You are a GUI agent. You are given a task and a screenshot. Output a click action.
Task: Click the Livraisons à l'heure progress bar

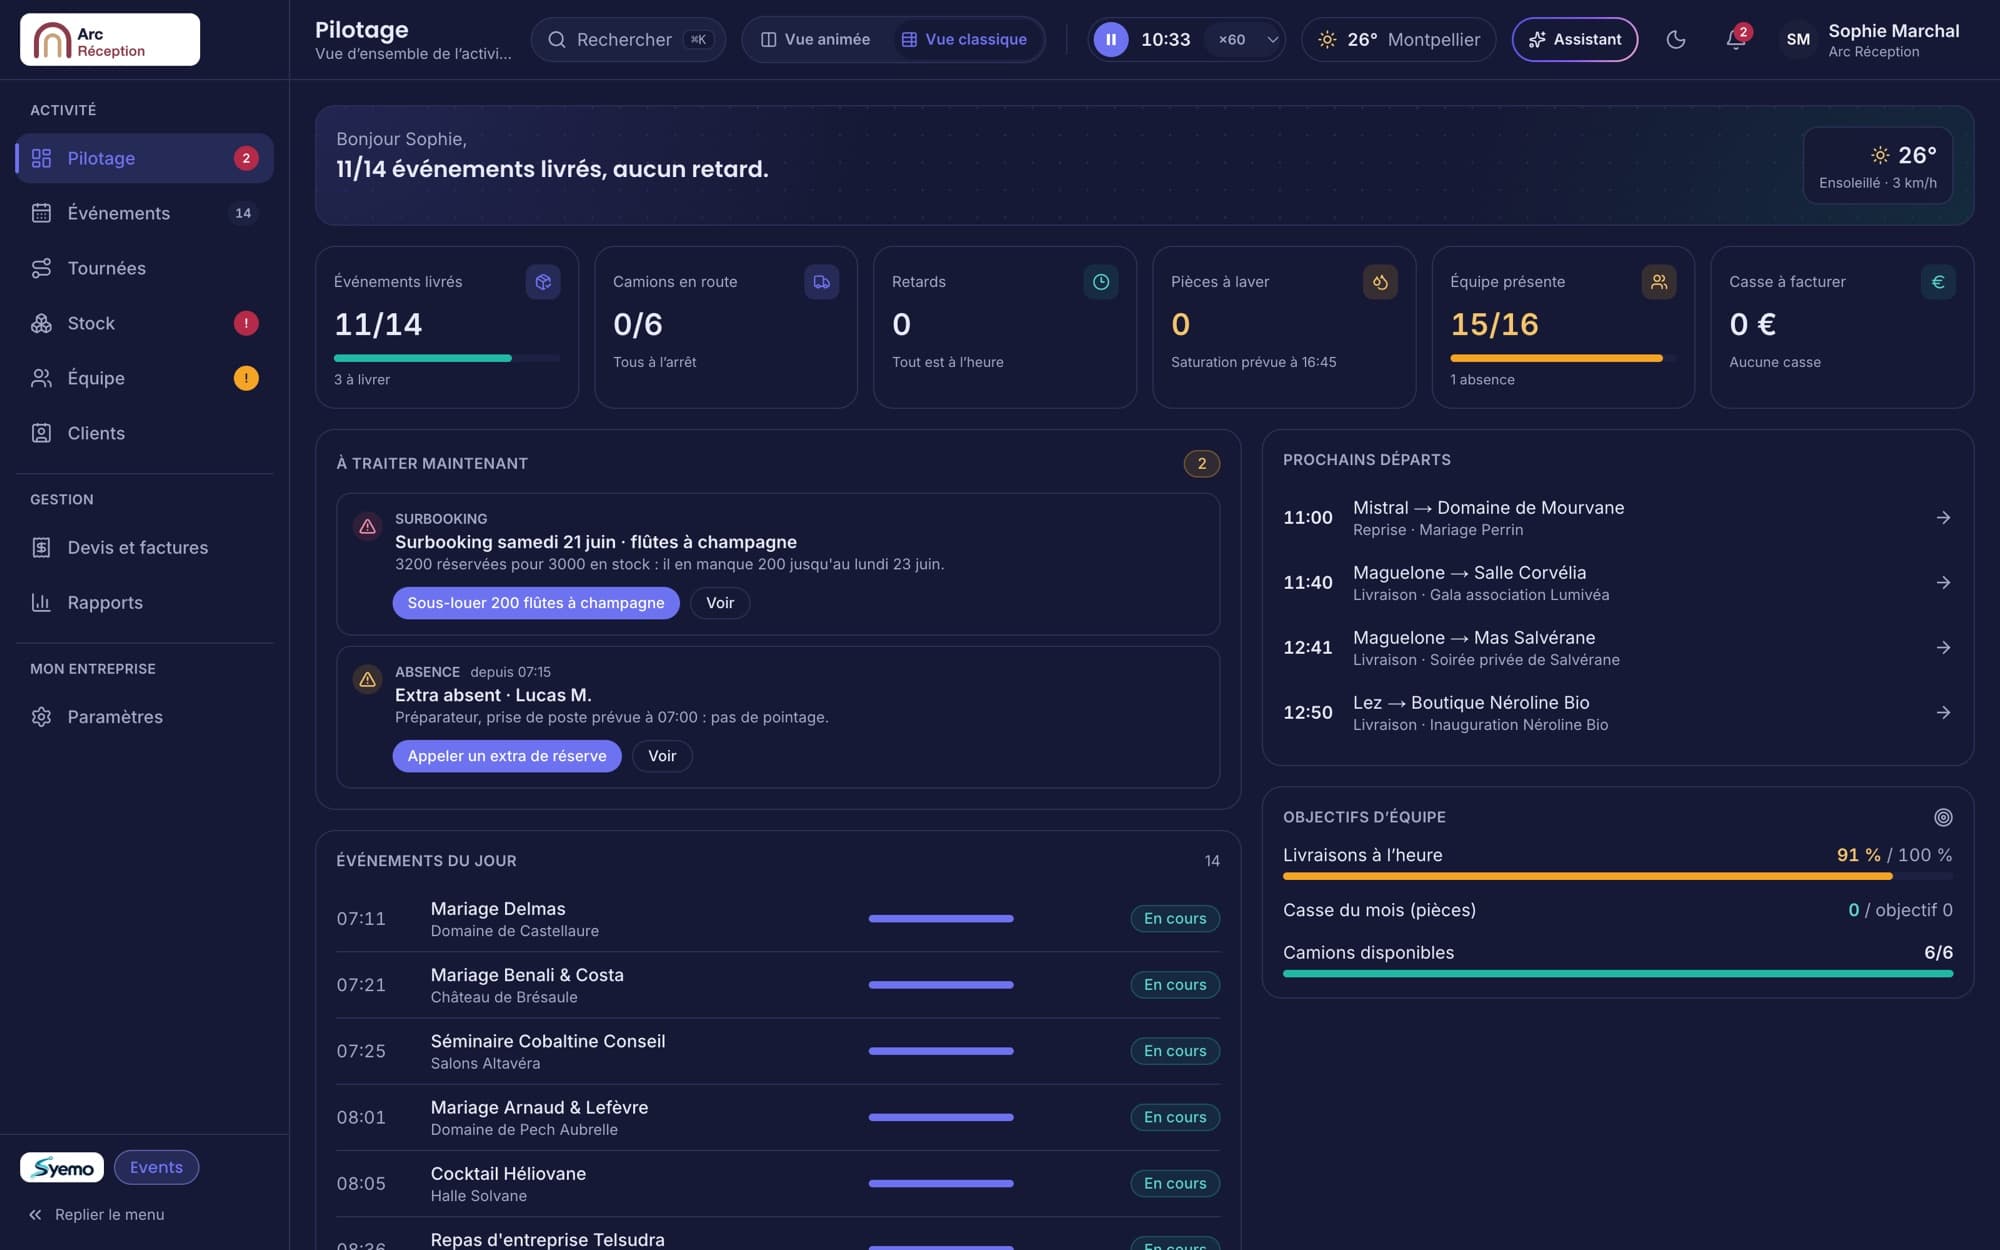[x=1618, y=877]
